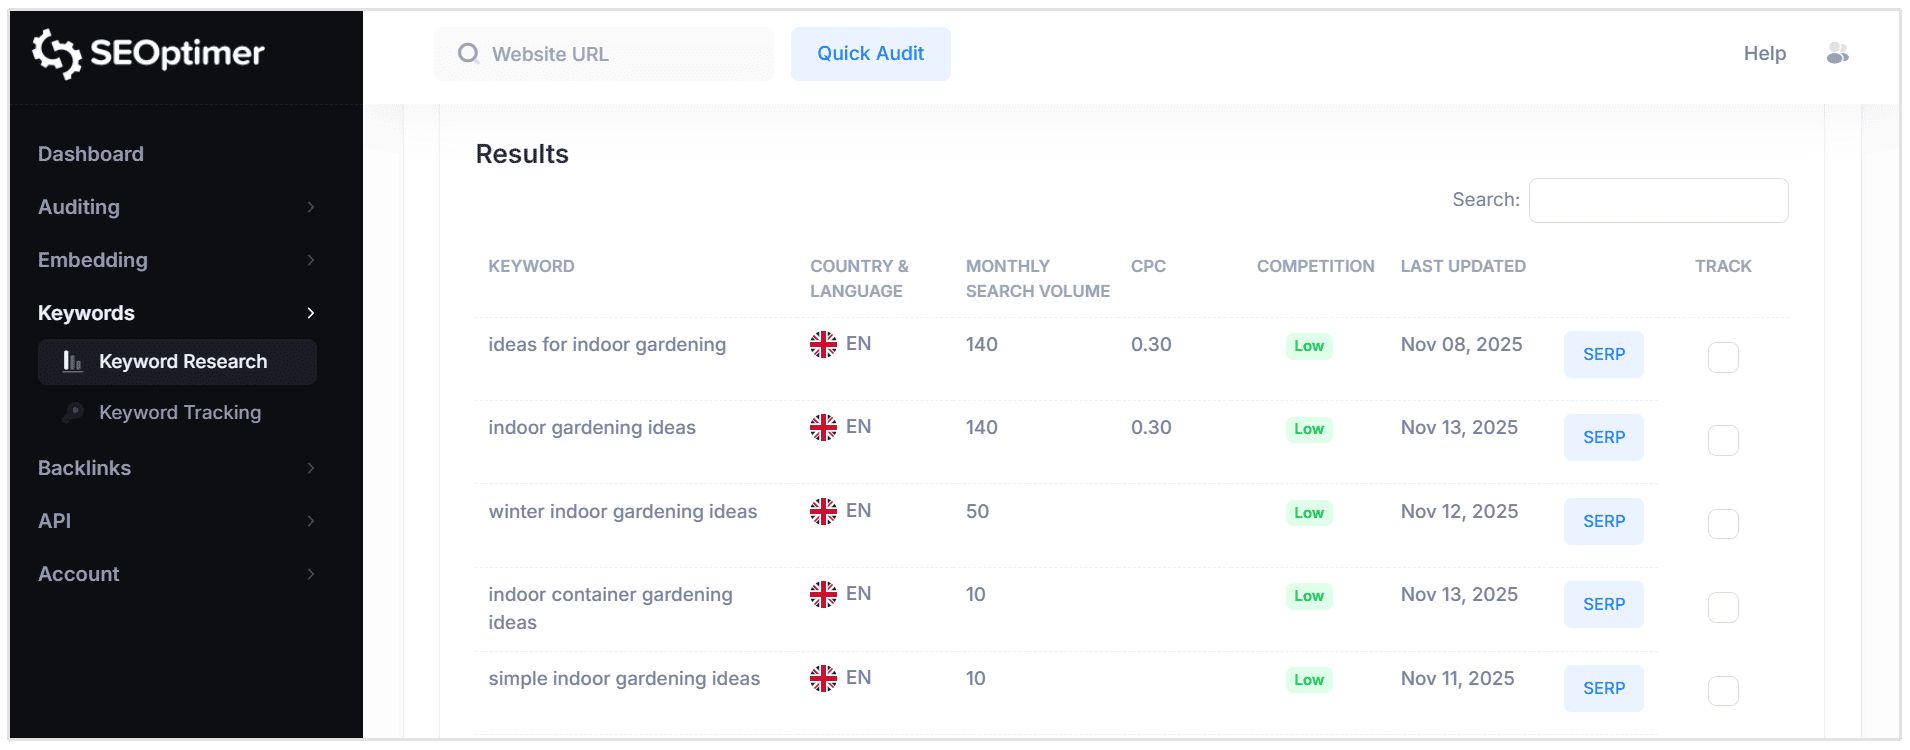Click the Quick Audit button

pyautogui.click(x=870, y=54)
